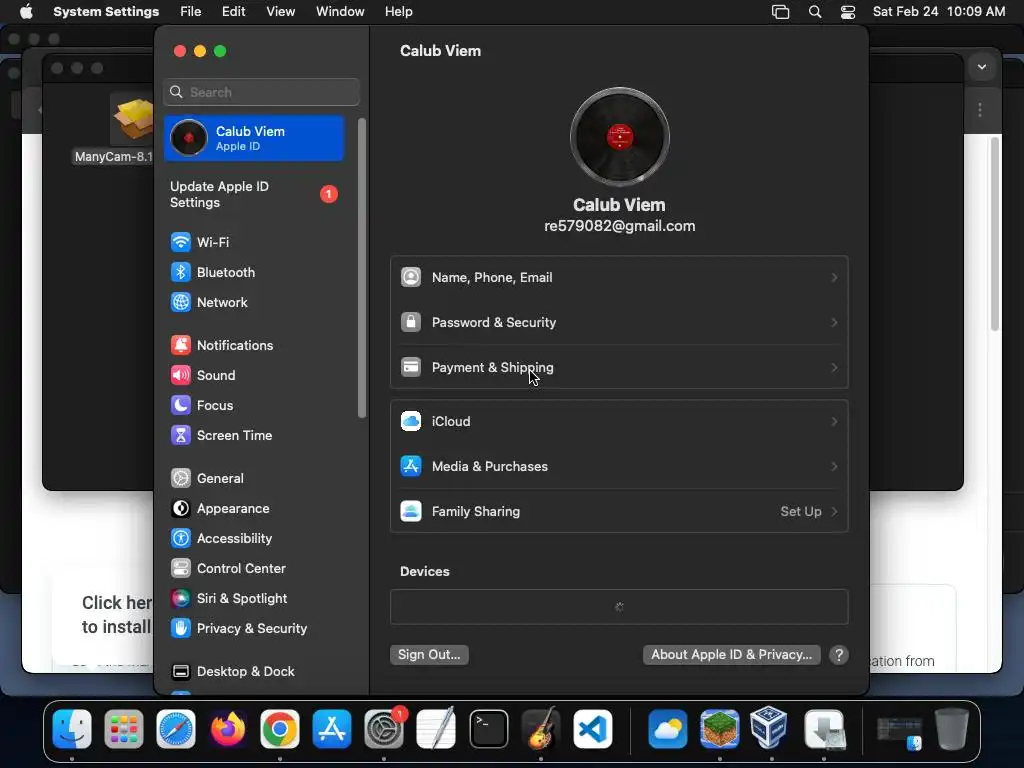
Task: Launch Minecraft from the Dock
Action: (x=720, y=729)
